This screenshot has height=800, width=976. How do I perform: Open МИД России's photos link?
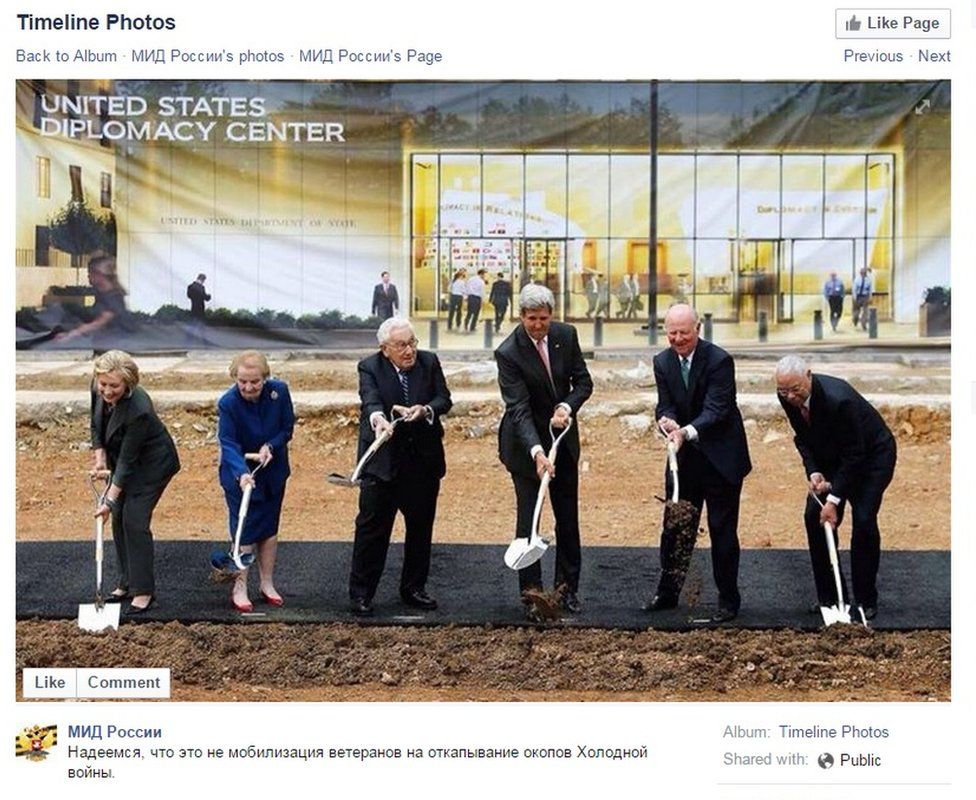[208, 56]
